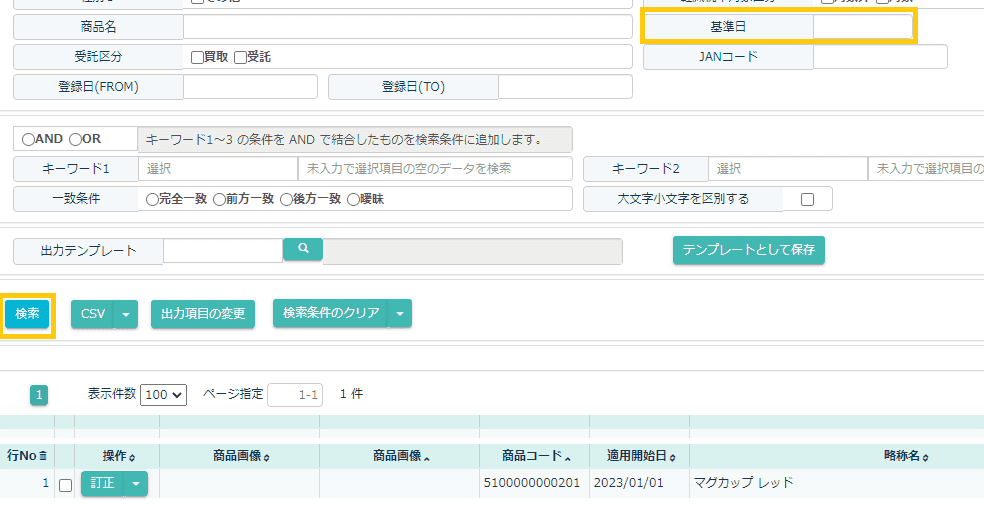This screenshot has width=984, height=513.
Task: Click the 1 件 result count
Action: pos(351,394)
